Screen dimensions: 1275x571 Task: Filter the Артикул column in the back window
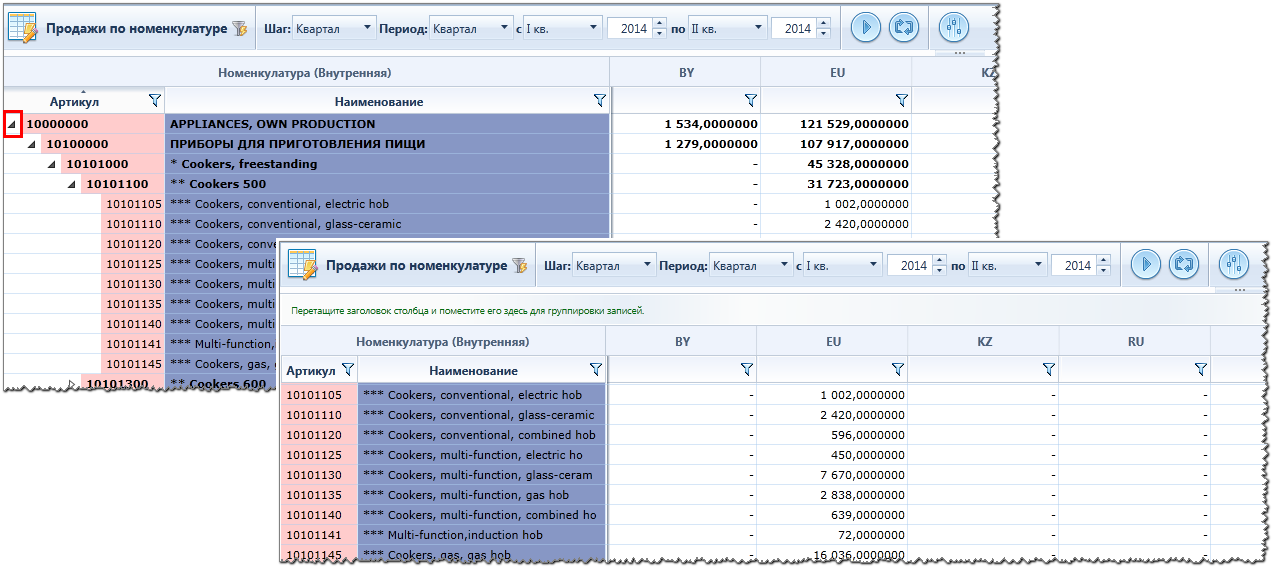tap(154, 100)
